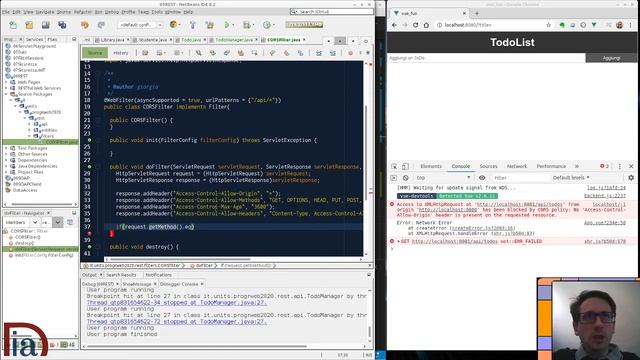Viewport: 640px width, 360px height.
Task: Click the Save All icon in NetBeans toolbar
Action: pyautogui.click(x=62, y=25)
